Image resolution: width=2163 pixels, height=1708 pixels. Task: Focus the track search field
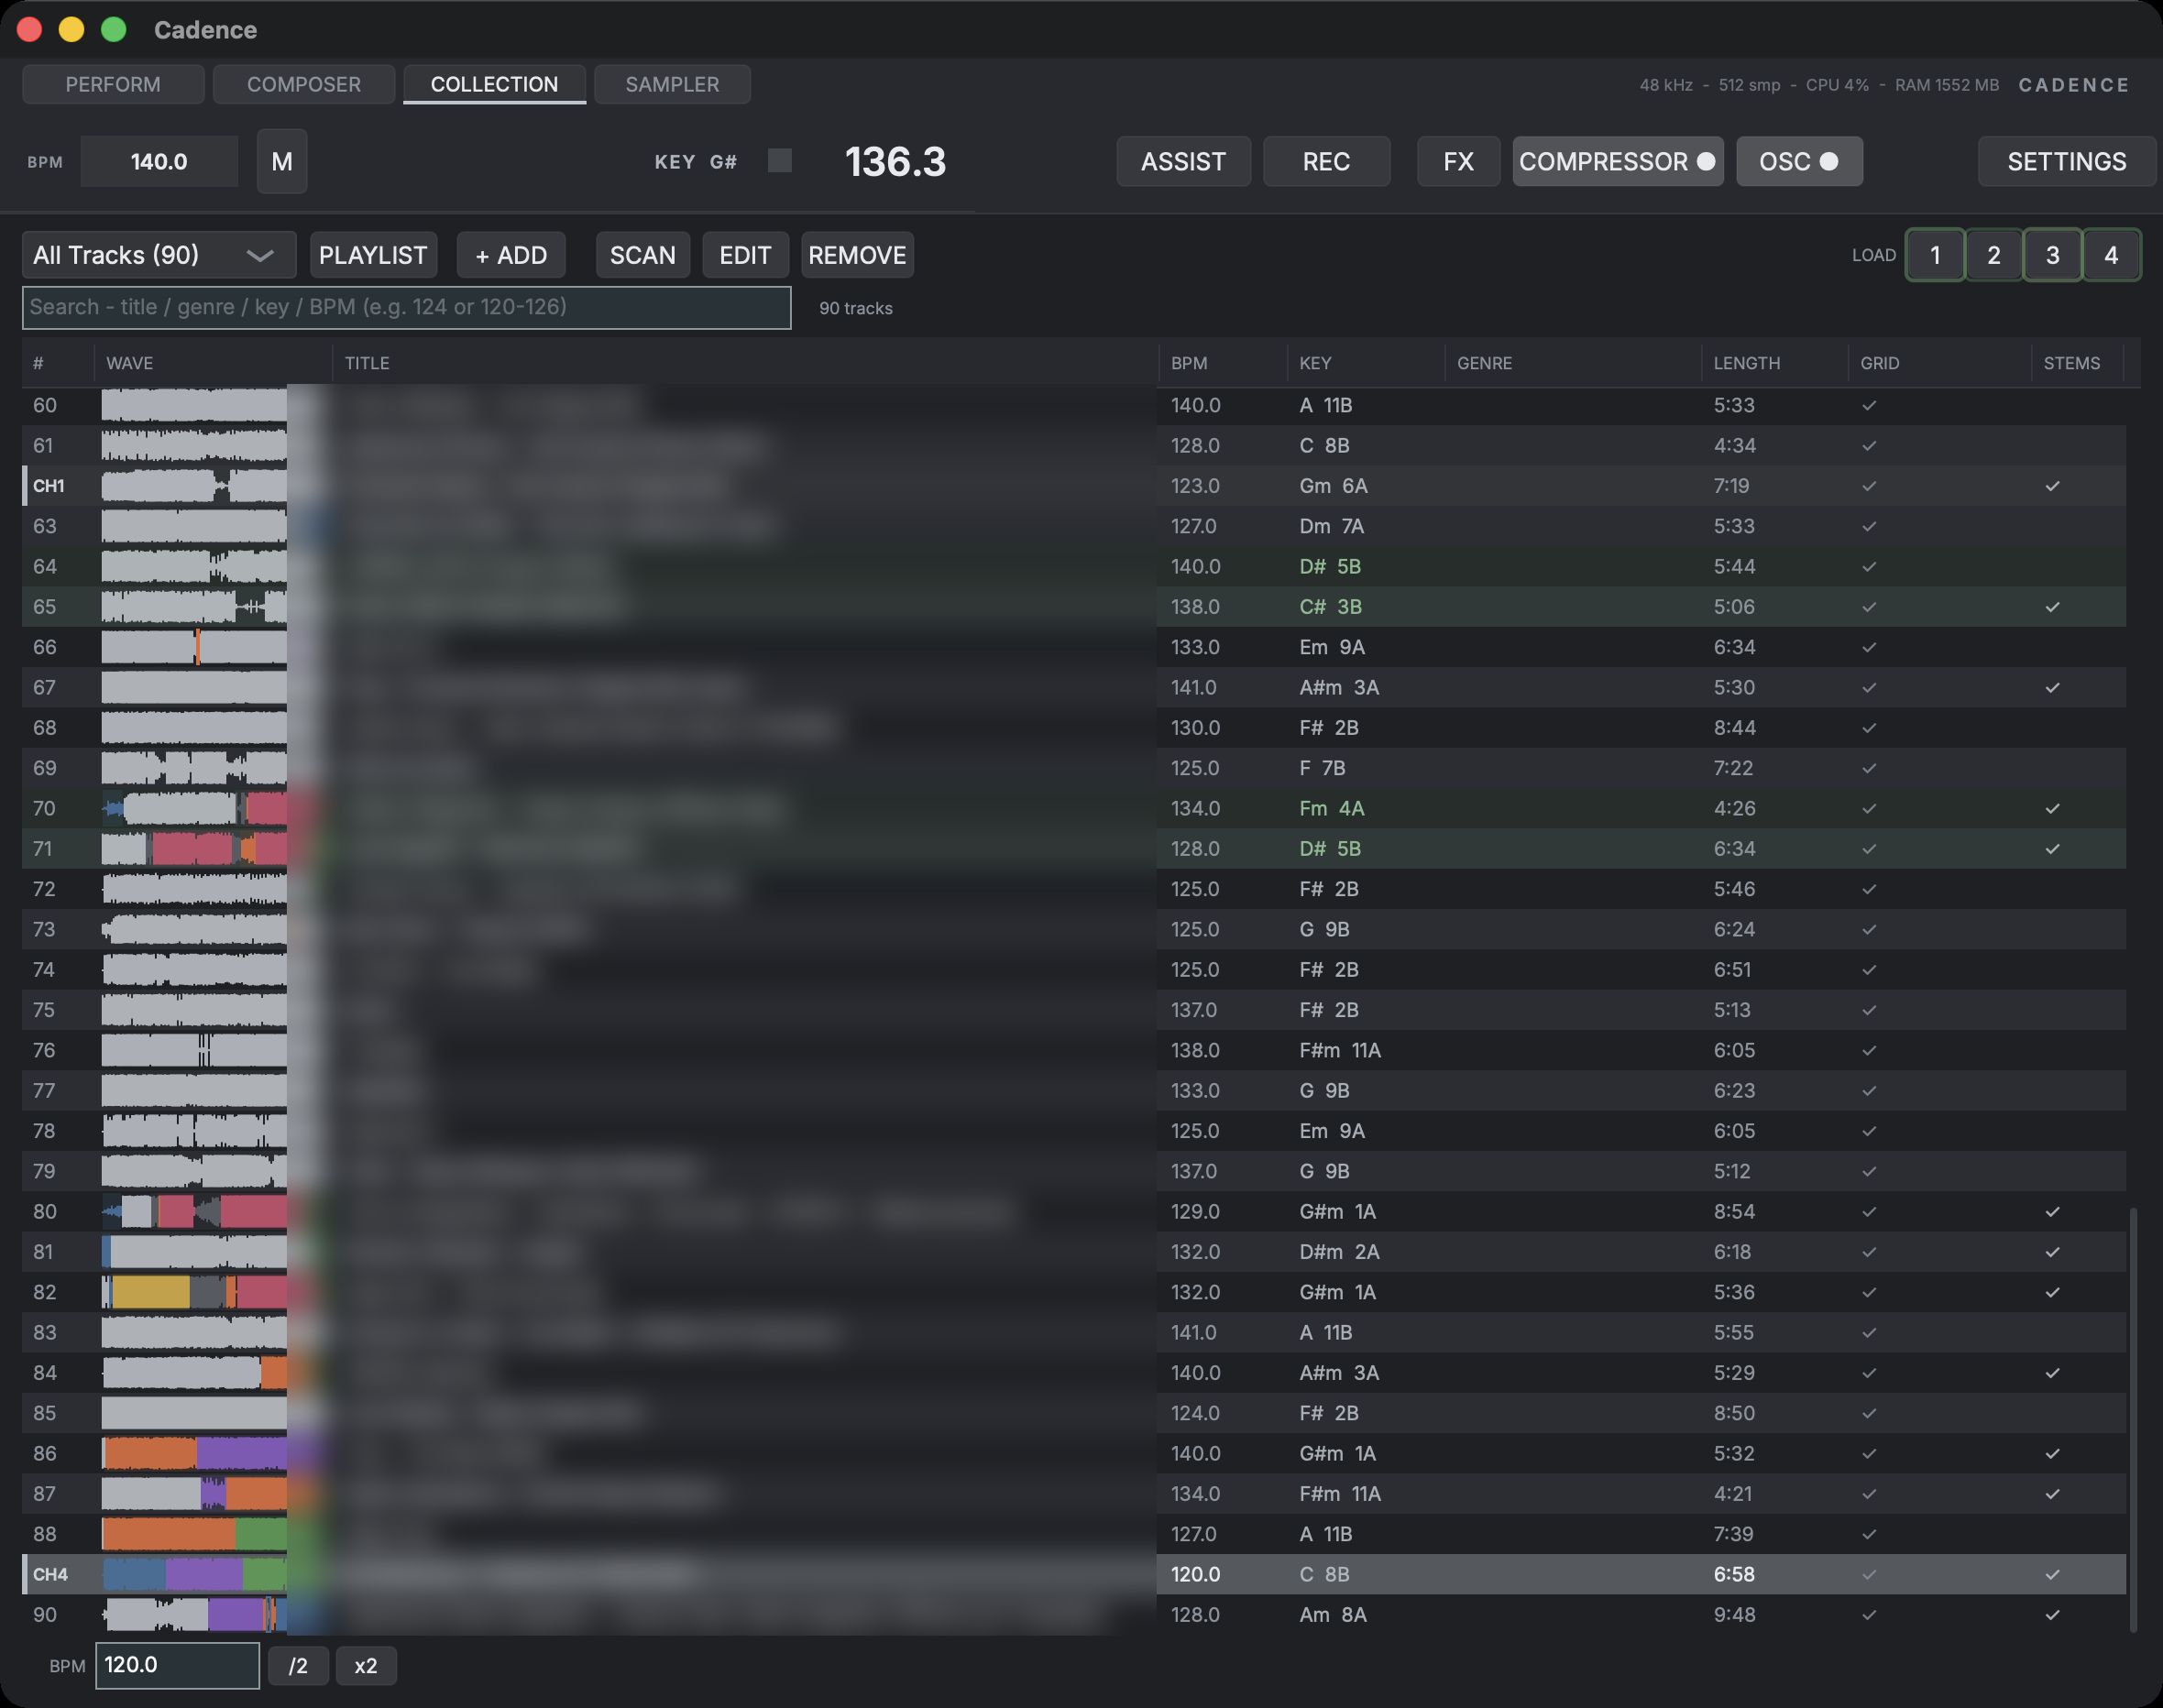pyautogui.click(x=406, y=307)
